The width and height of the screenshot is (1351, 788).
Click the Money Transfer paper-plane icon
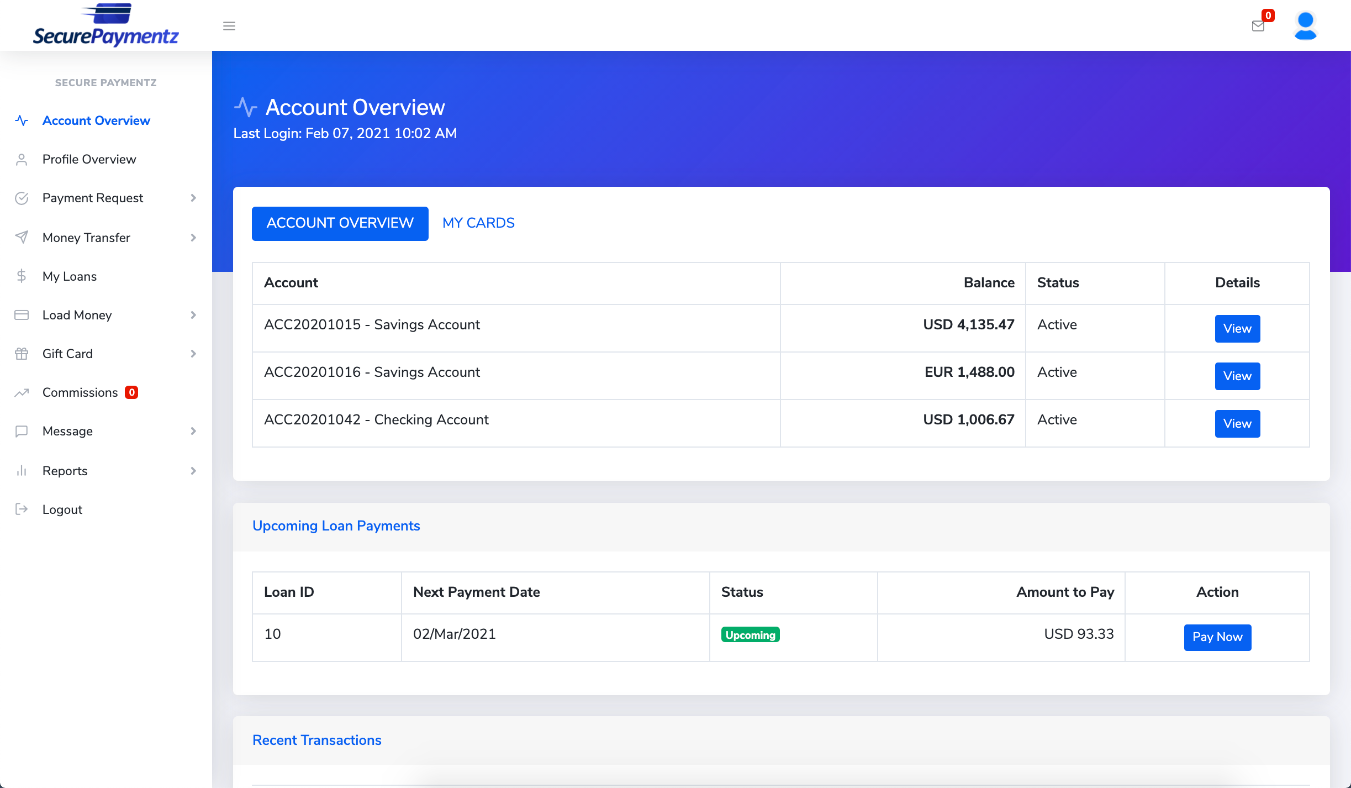click(x=21, y=237)
